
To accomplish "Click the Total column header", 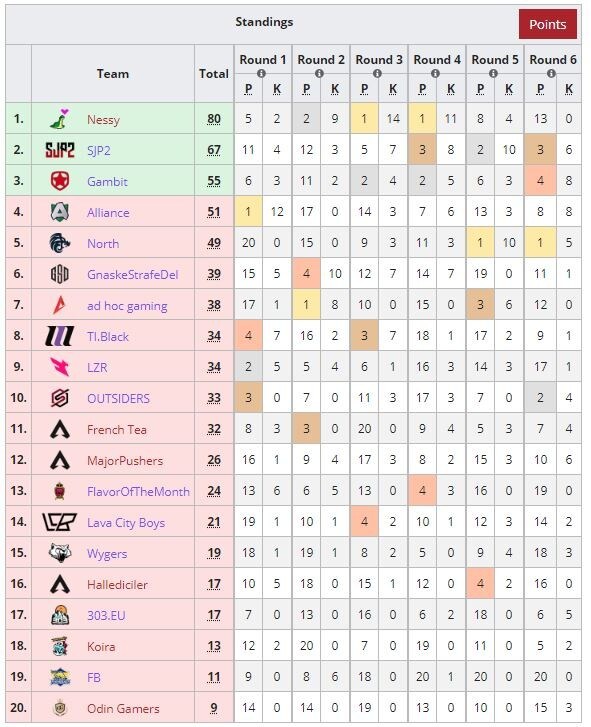I will pyautogui.click(x=214, y=74).
